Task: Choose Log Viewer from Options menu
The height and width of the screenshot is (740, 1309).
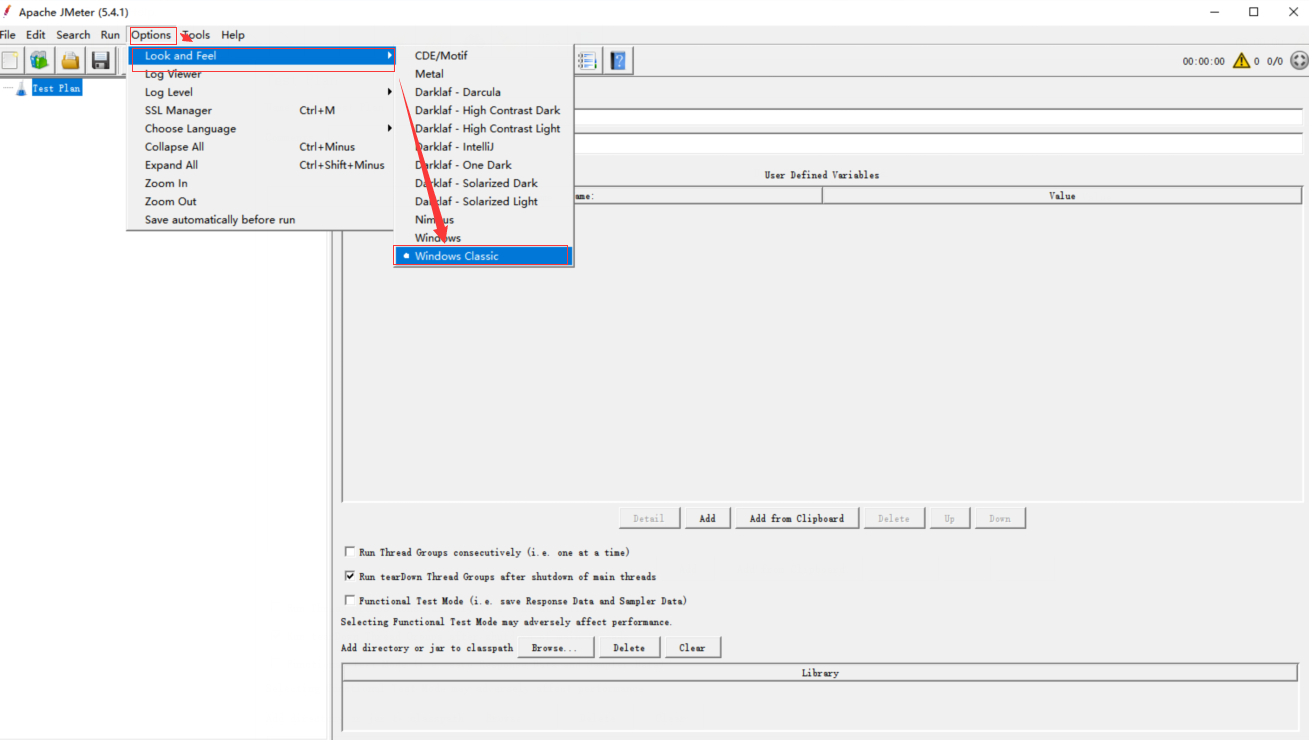Action: tap(260, 74)
